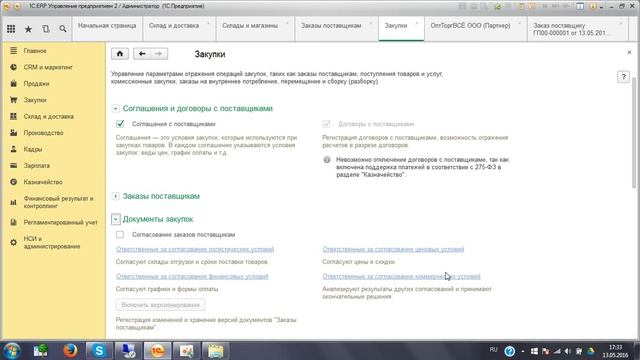Open Главное section in sidebar
Screen dimensions: 640x360
click(x=35, y=51)
